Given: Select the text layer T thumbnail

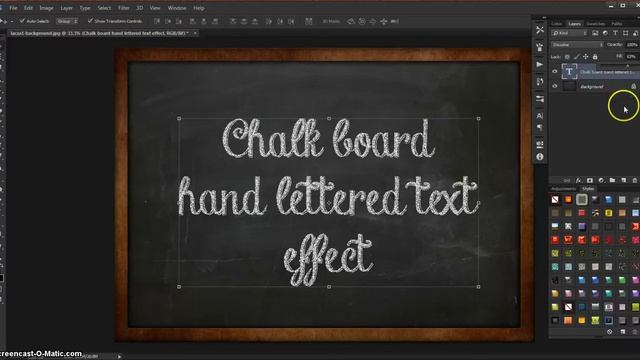Looking at the screenshot, I should point(569,72).
